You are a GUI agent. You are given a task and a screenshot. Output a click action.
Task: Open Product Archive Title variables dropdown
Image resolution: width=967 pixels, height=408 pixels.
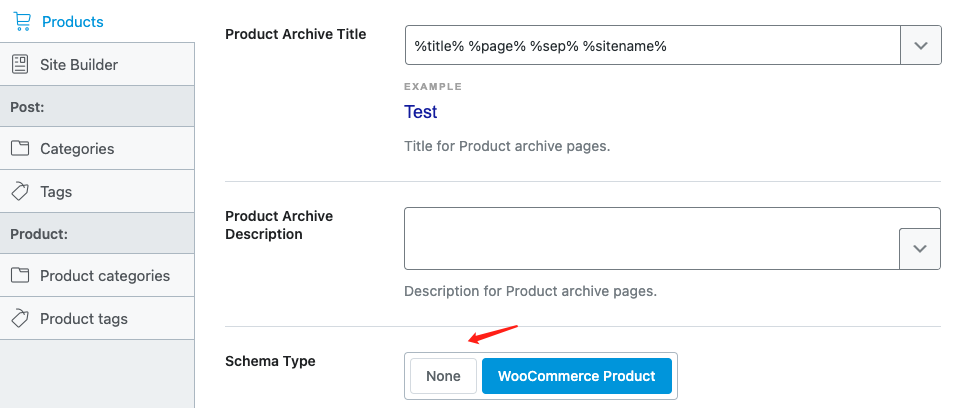pyautogui.click(x=921, y=45)
